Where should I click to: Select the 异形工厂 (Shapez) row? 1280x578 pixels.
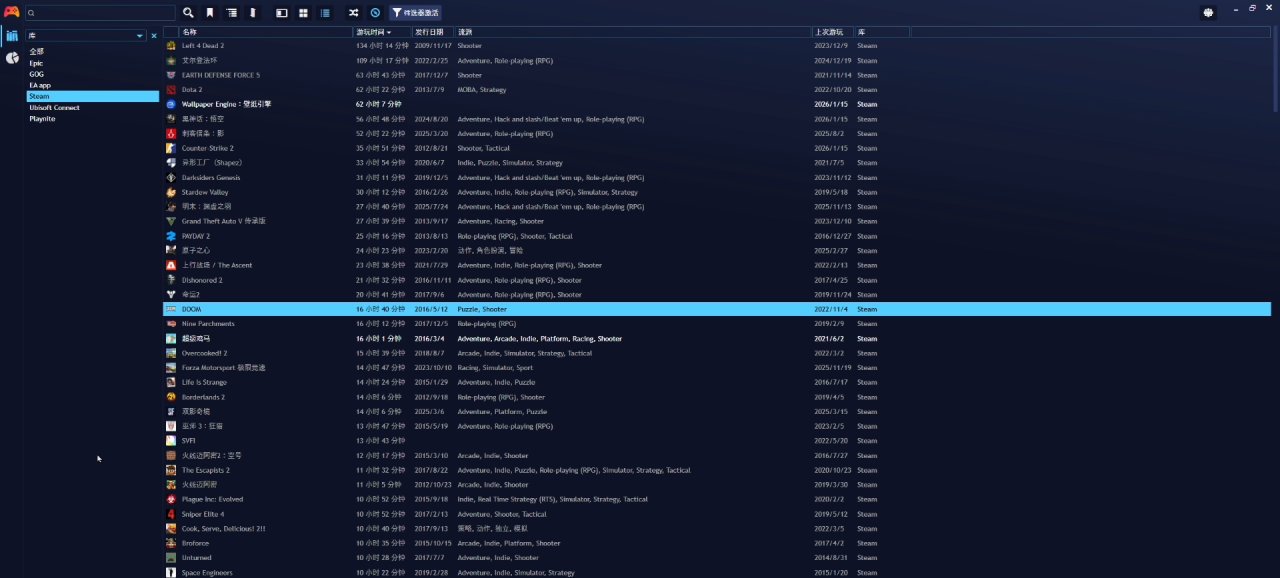(x=717, y=163)
